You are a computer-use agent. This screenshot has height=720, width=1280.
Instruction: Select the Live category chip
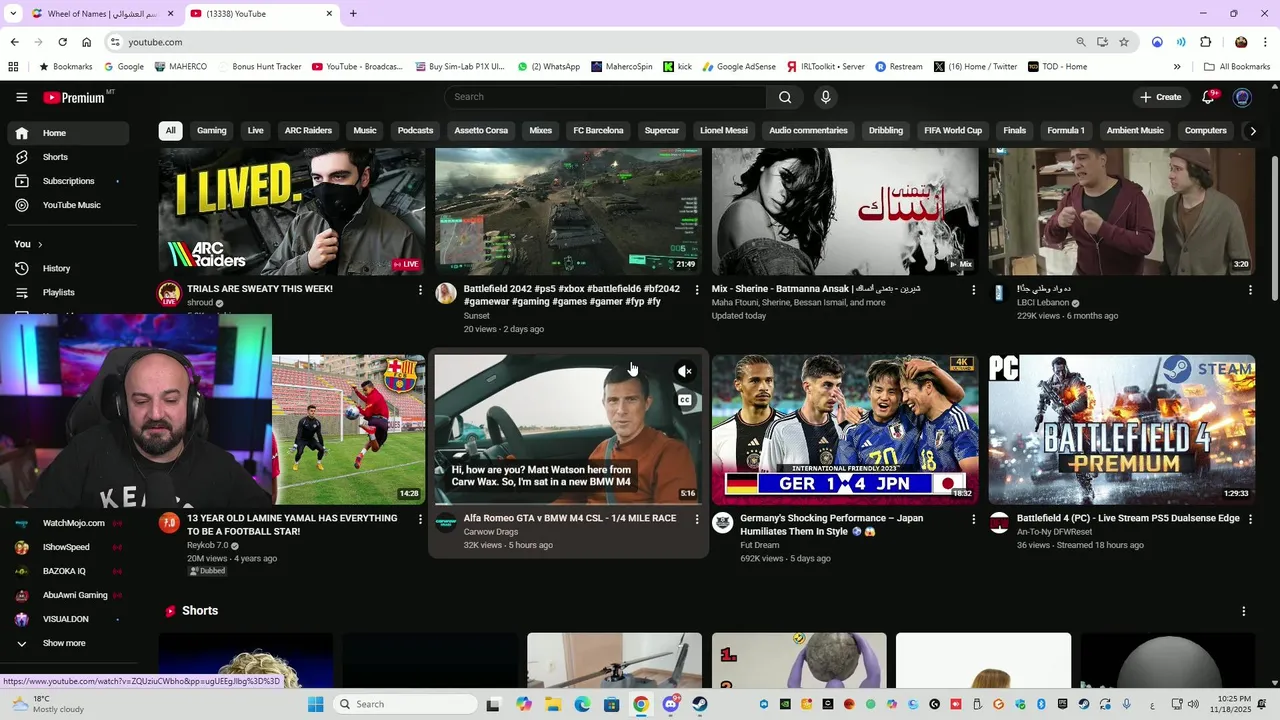click(x=256, y=131)
